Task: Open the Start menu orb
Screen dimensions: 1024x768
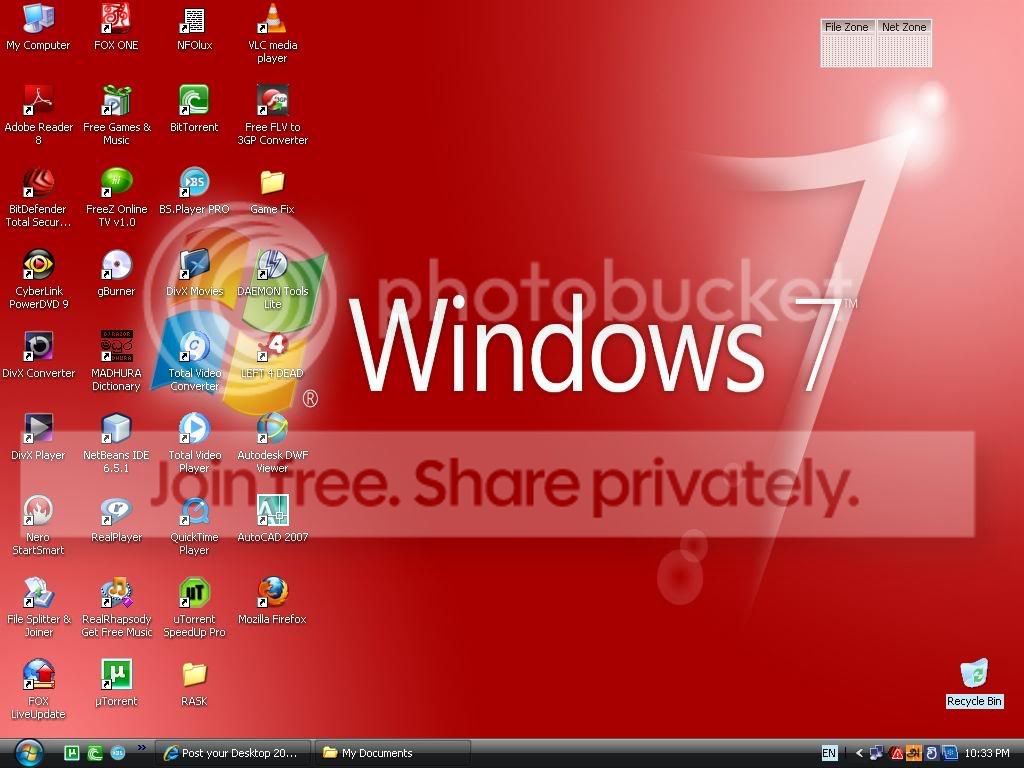Action: [27, 753]
